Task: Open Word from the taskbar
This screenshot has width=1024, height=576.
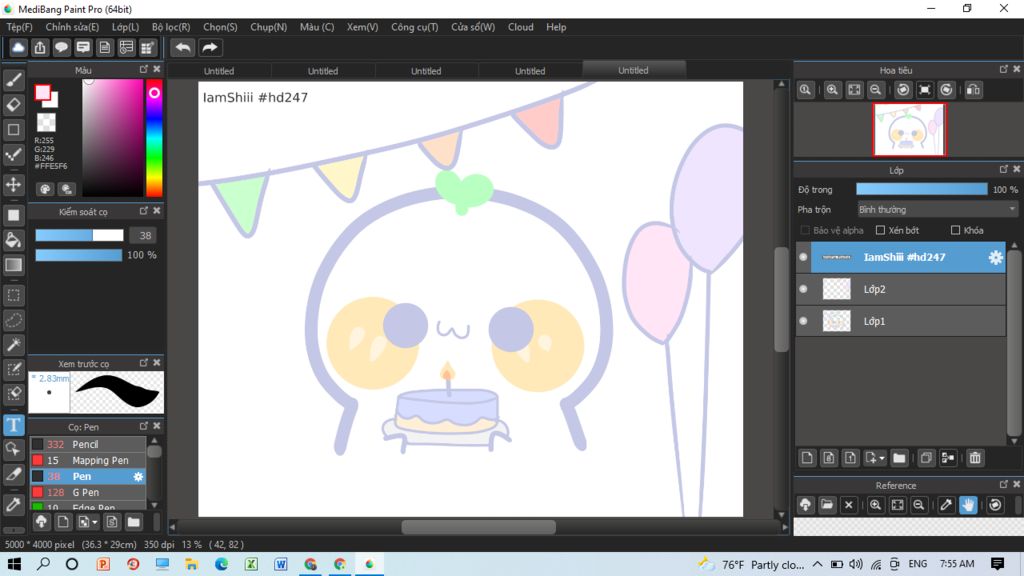Action: tap(281, 564)
